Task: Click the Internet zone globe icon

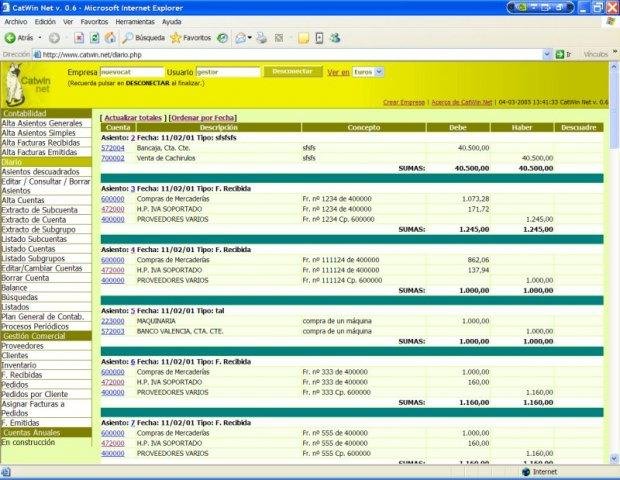Action: [x=526, y=472]
